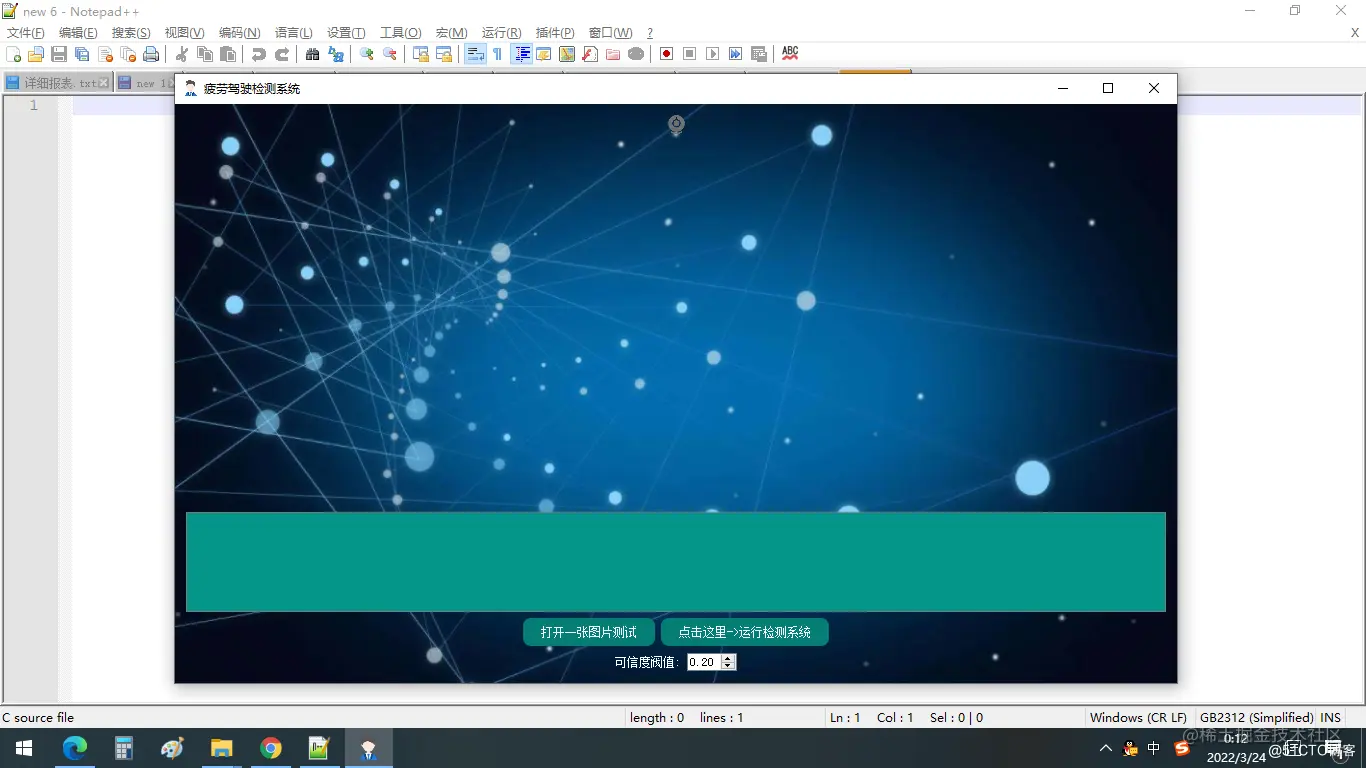Open the 工具(O) menu
This screenshot has width=1366, height=768.
click(400, 33)
